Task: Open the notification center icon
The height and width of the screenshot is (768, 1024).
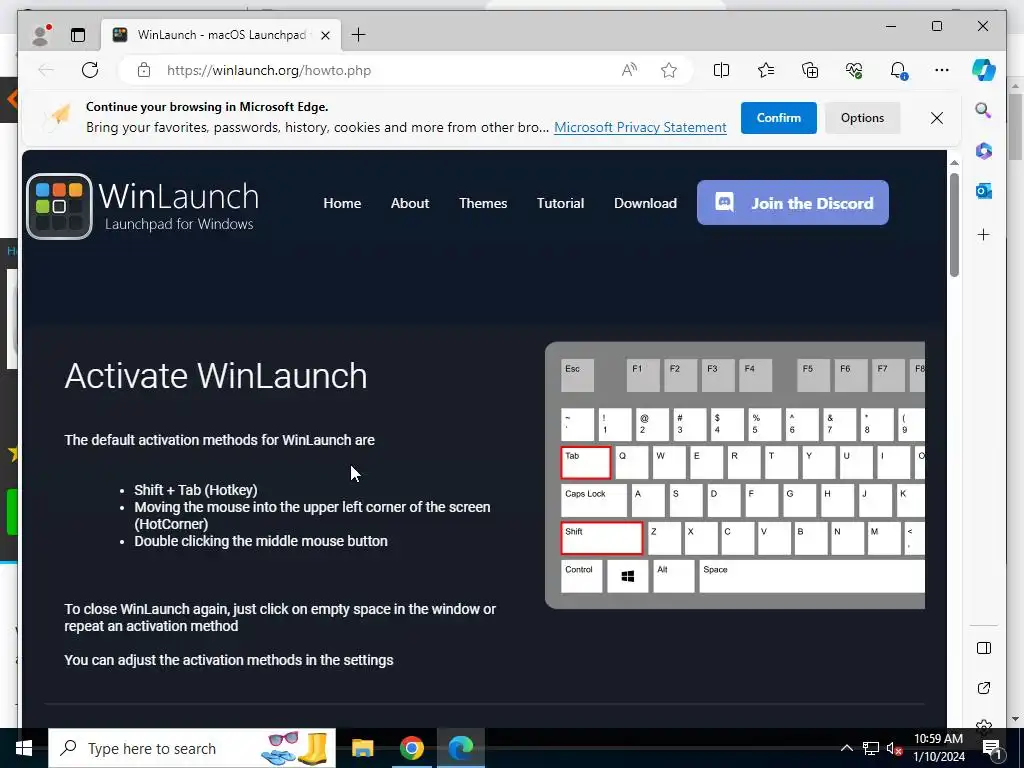Action: point(992,748)
